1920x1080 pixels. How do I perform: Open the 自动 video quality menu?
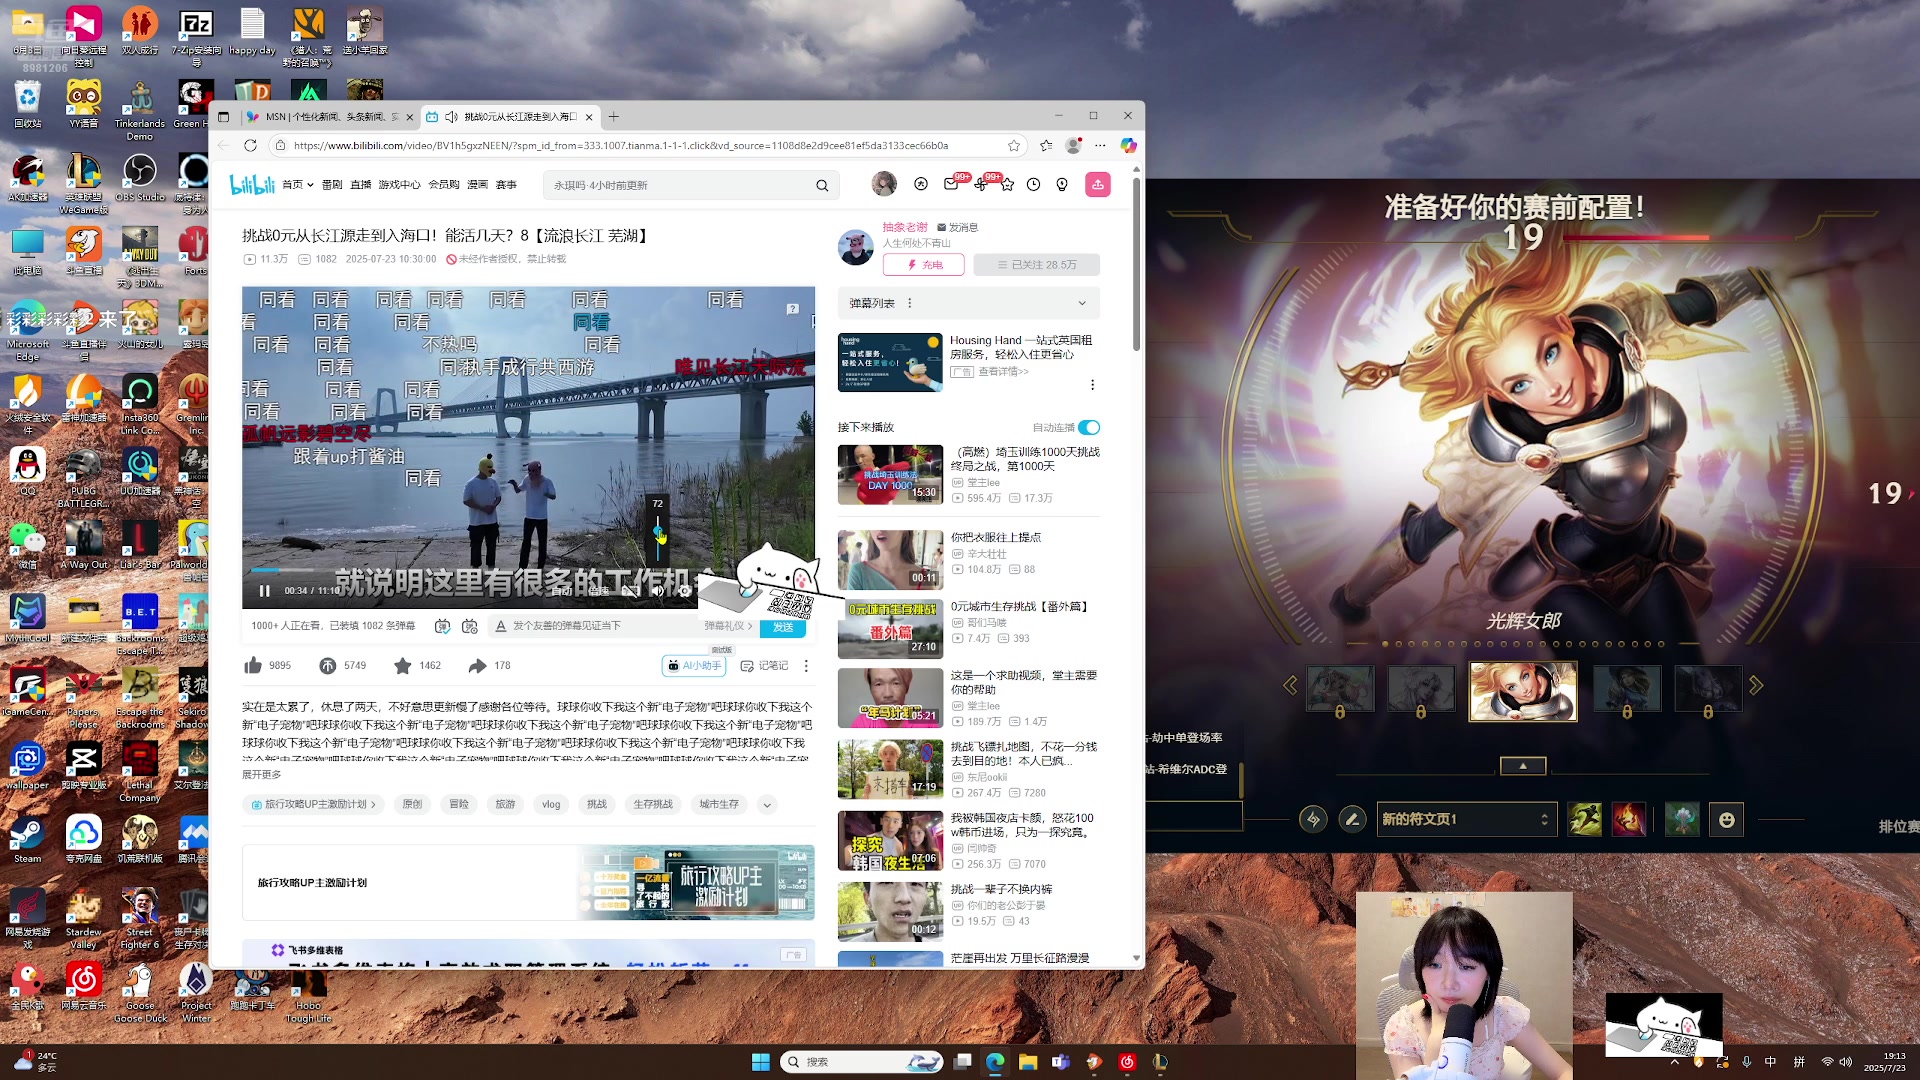[561, 591]
